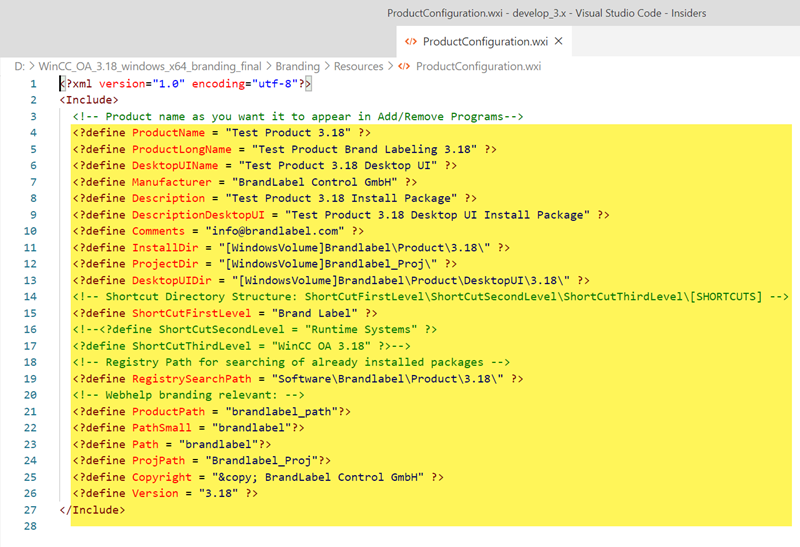Click Comments define variable

pos(158,231)
